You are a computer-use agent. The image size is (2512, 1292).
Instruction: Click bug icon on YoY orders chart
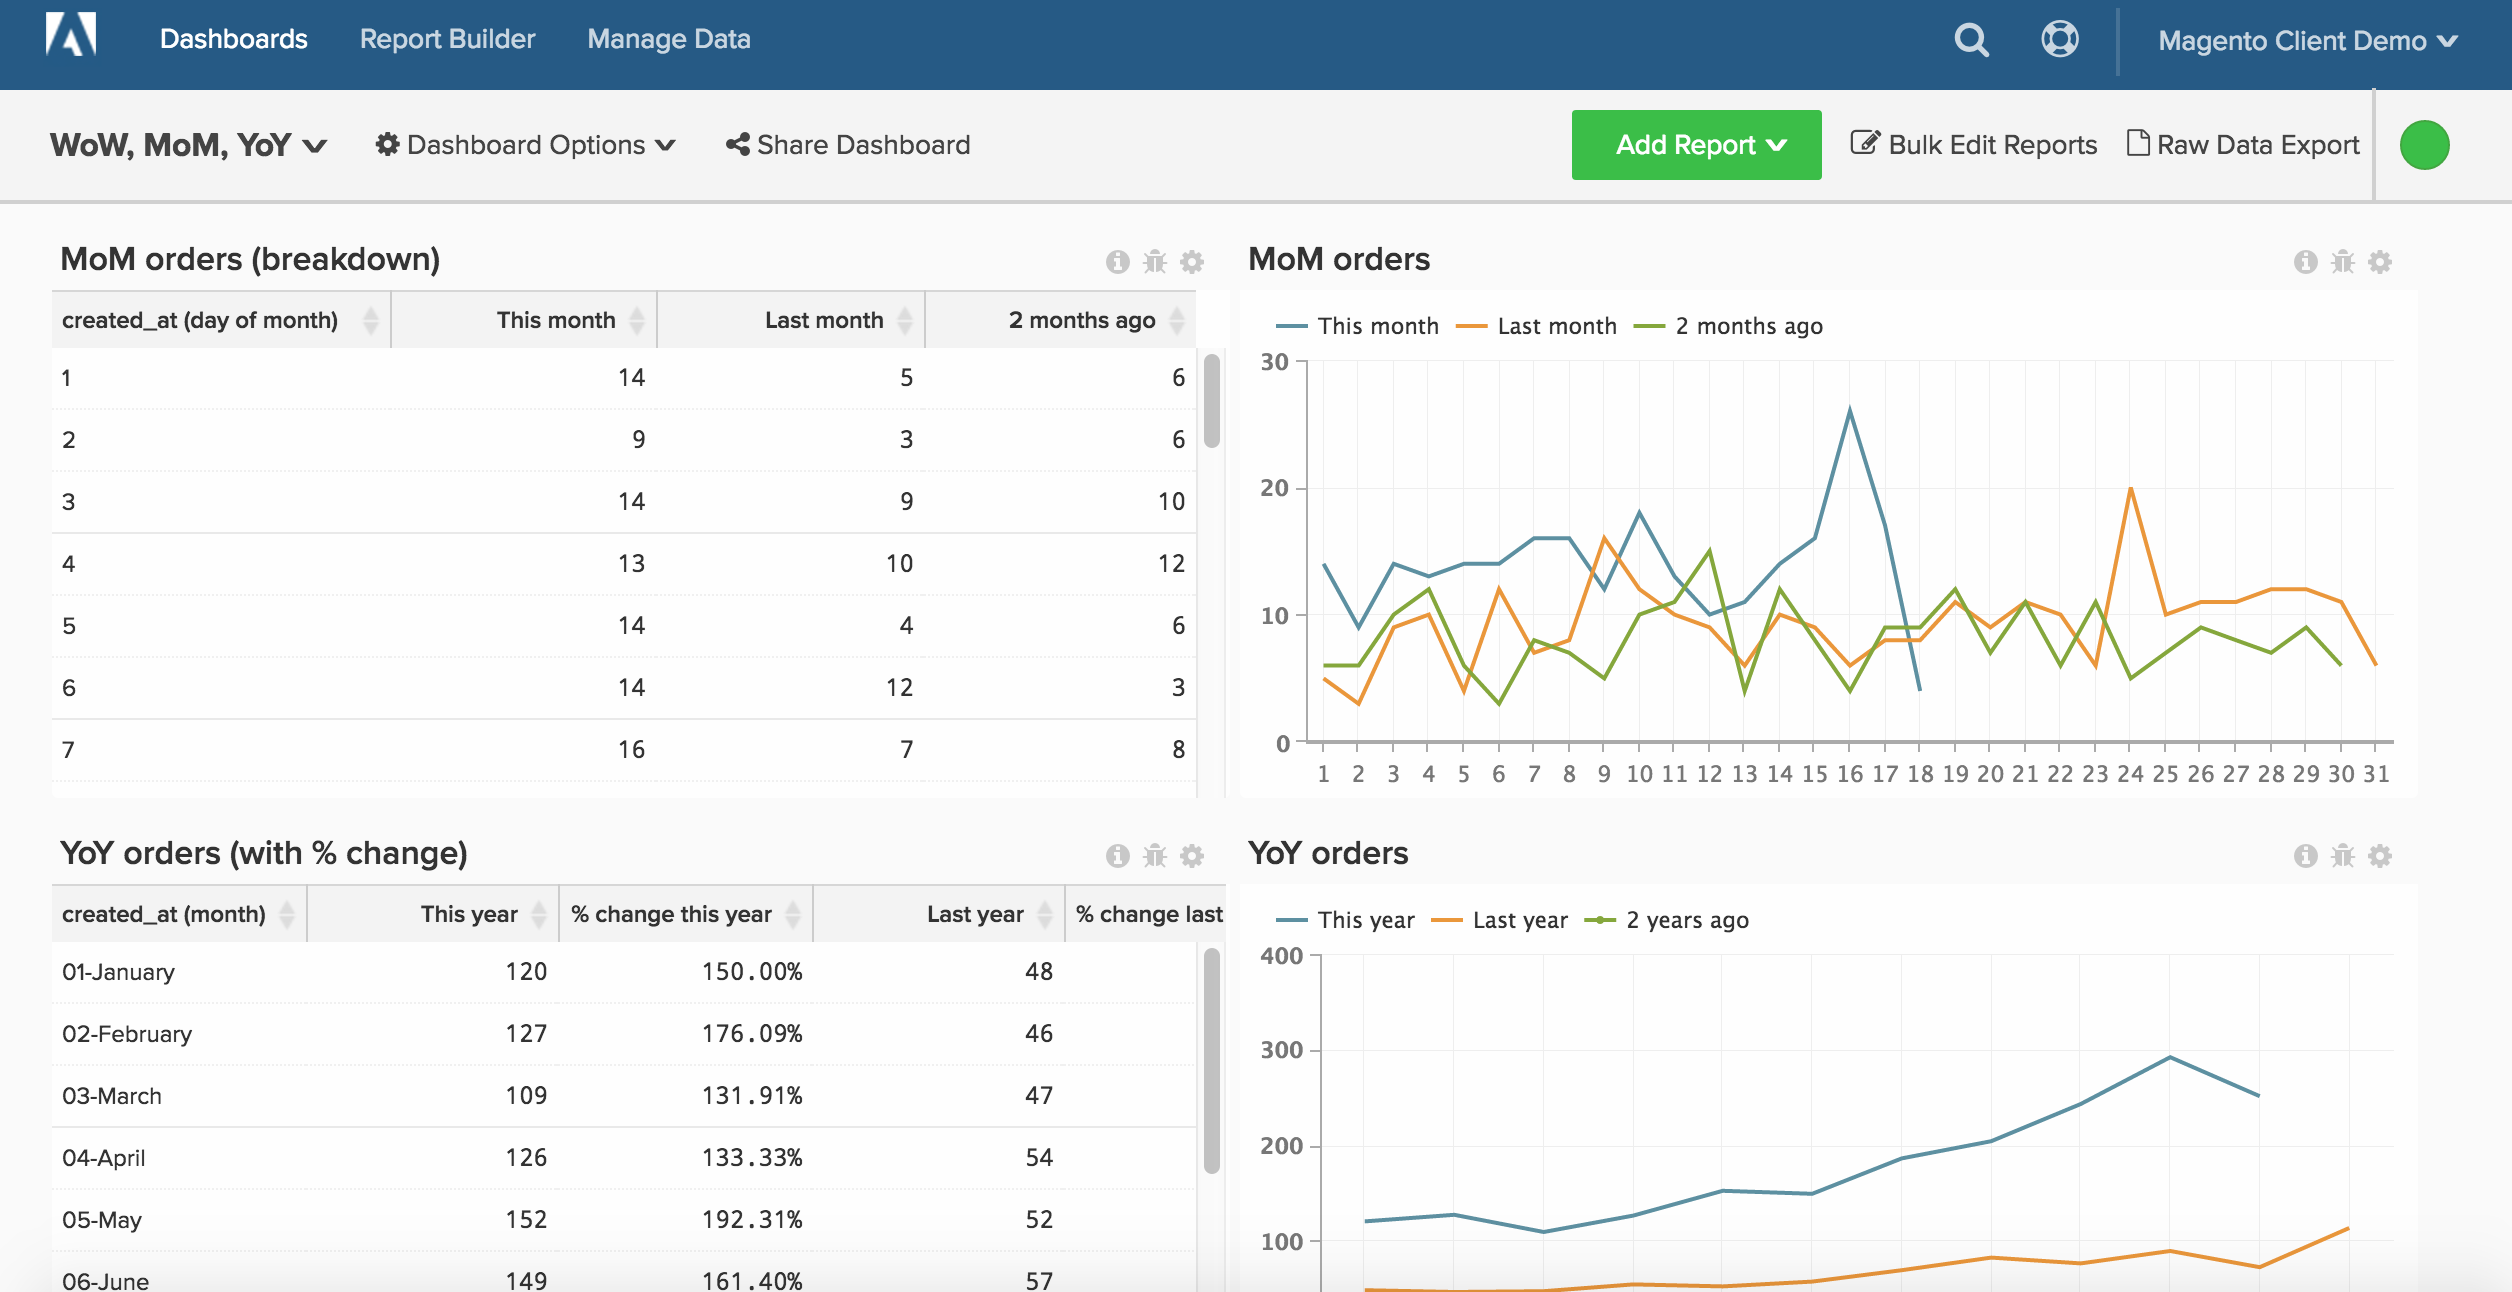2343,856
